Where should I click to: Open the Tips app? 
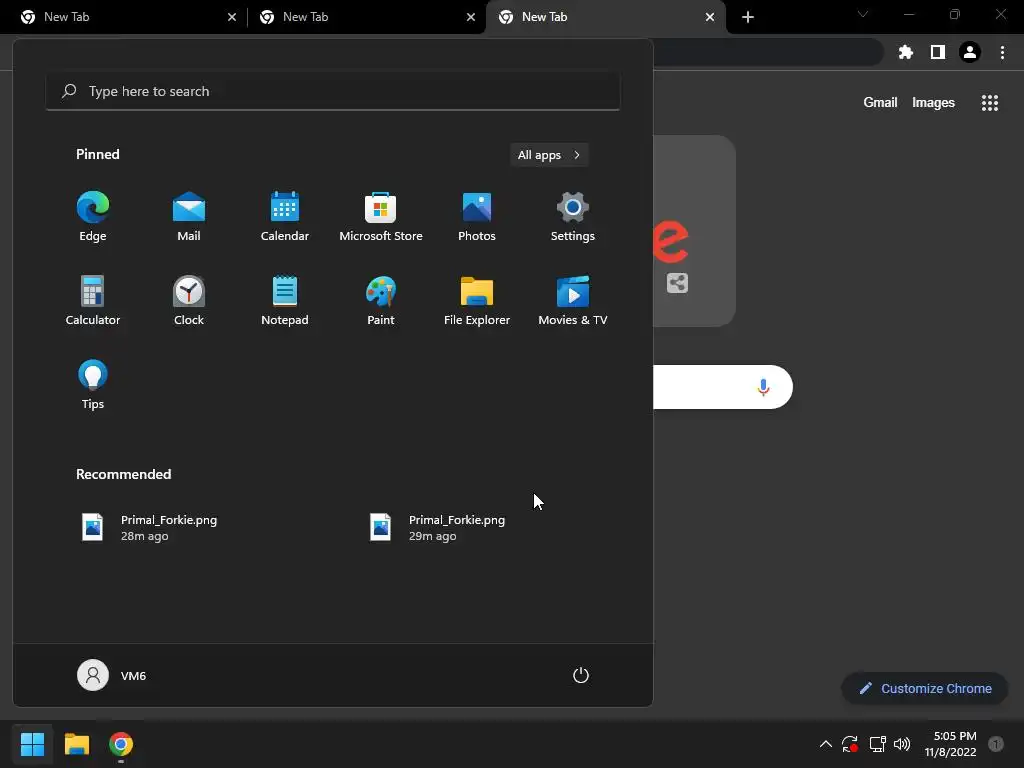click(93, 385)
